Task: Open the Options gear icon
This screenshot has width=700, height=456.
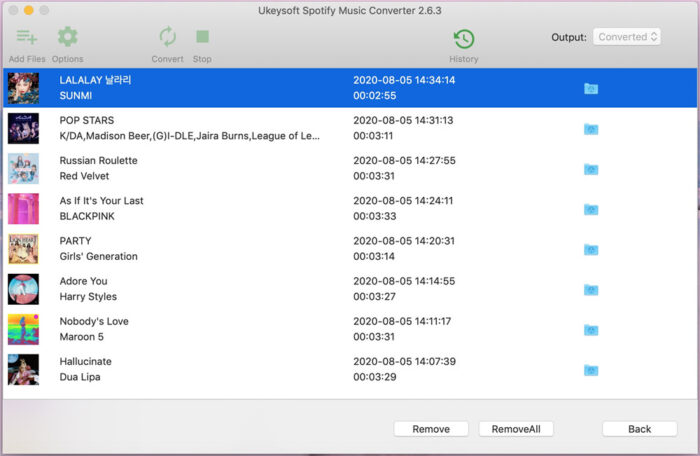Action: pos(67,38)
